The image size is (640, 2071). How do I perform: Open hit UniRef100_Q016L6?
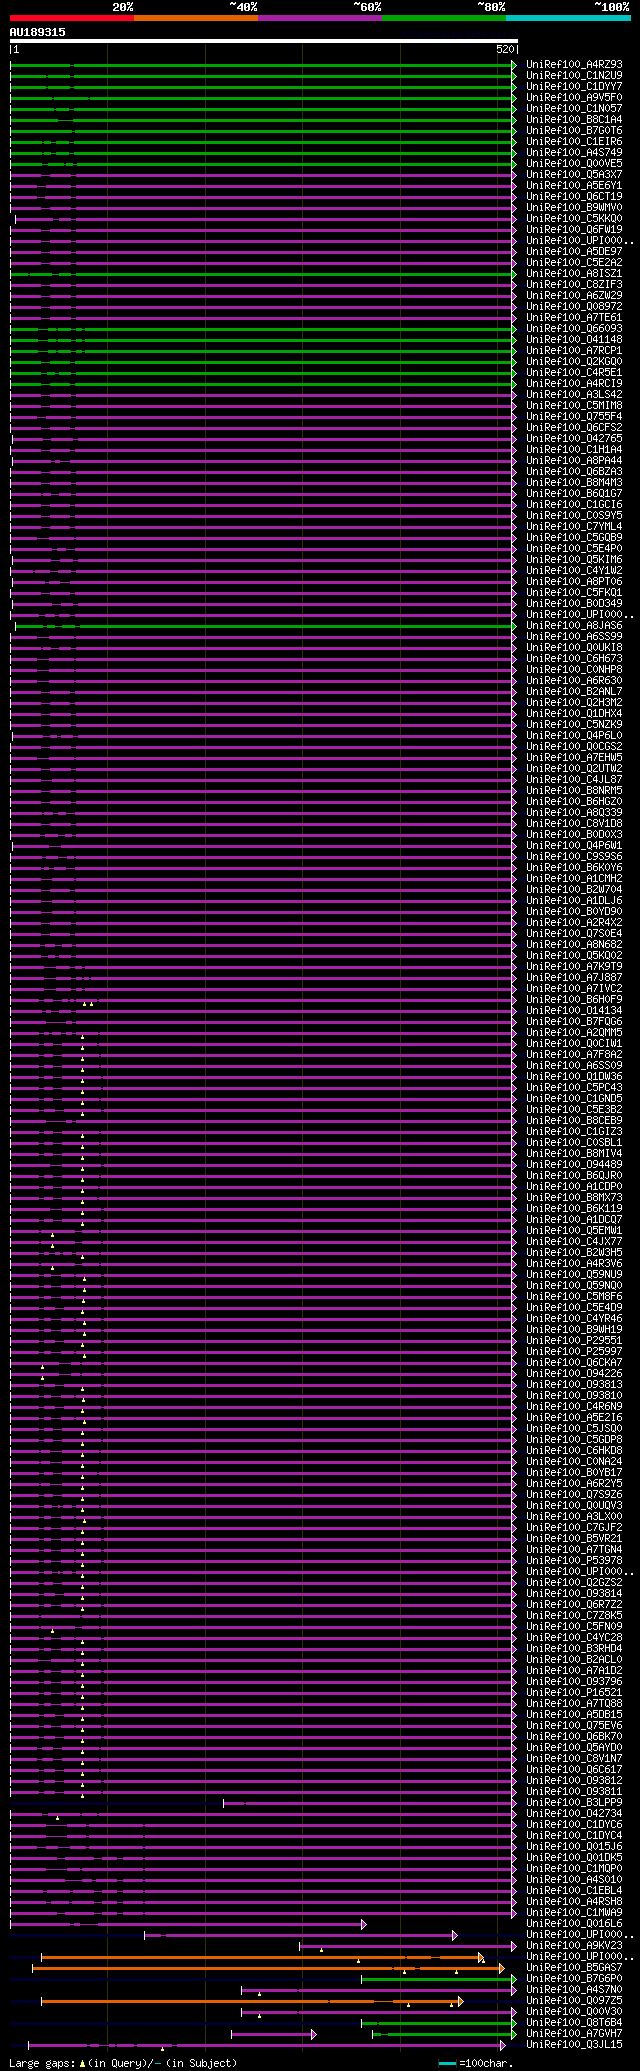point(574,1923)
